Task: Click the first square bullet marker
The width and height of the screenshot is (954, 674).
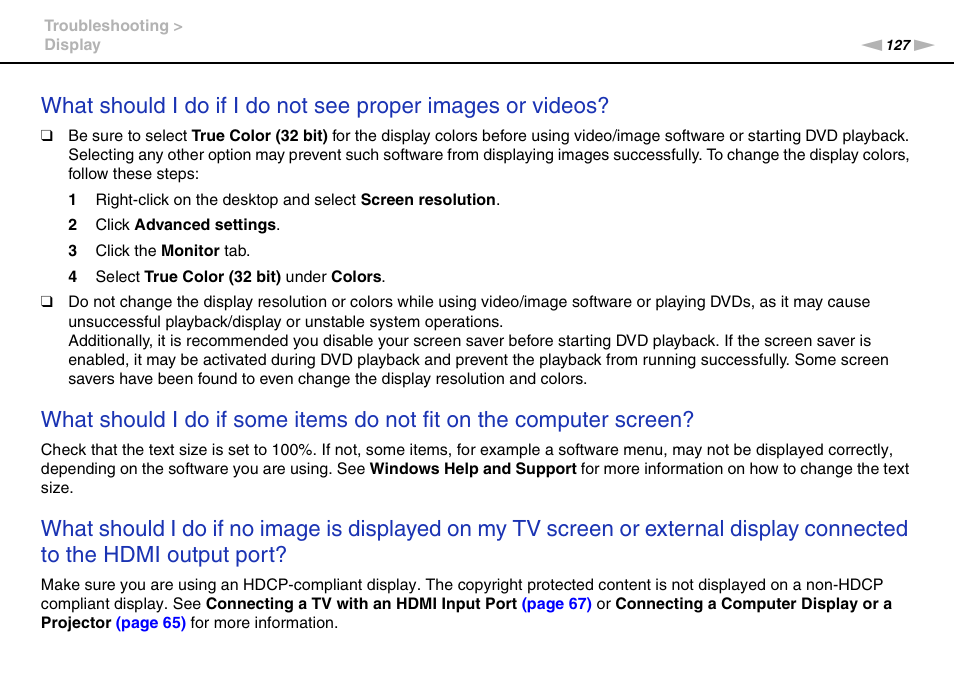Action: click(x=47, y=136)
